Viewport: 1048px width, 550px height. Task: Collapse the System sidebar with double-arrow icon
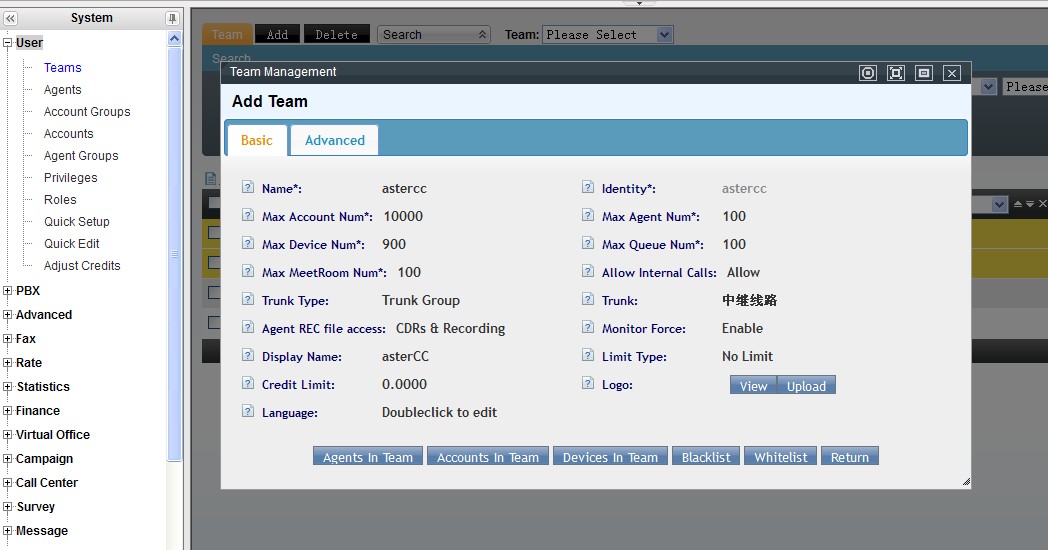click(10, 18)
